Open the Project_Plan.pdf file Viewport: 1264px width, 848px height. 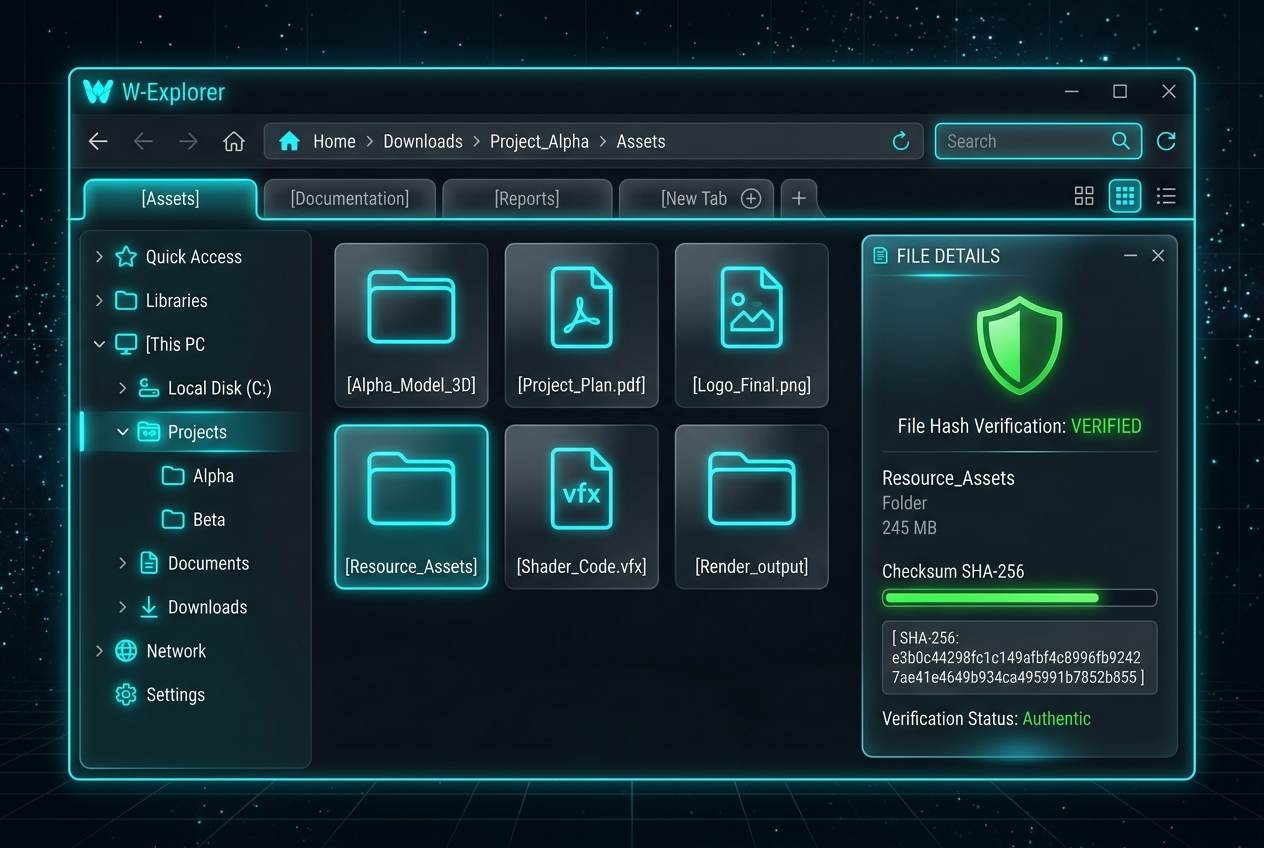coord(581,325)
